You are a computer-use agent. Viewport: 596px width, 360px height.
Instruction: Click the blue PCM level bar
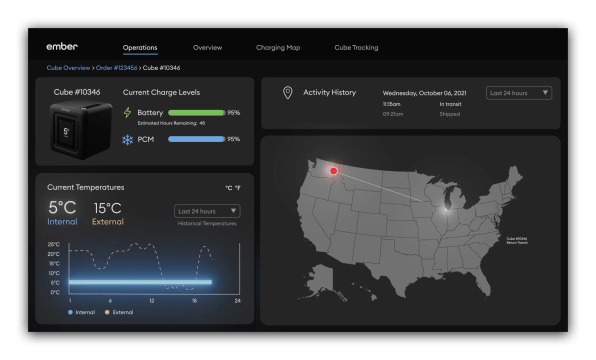[x=197, y=139]
